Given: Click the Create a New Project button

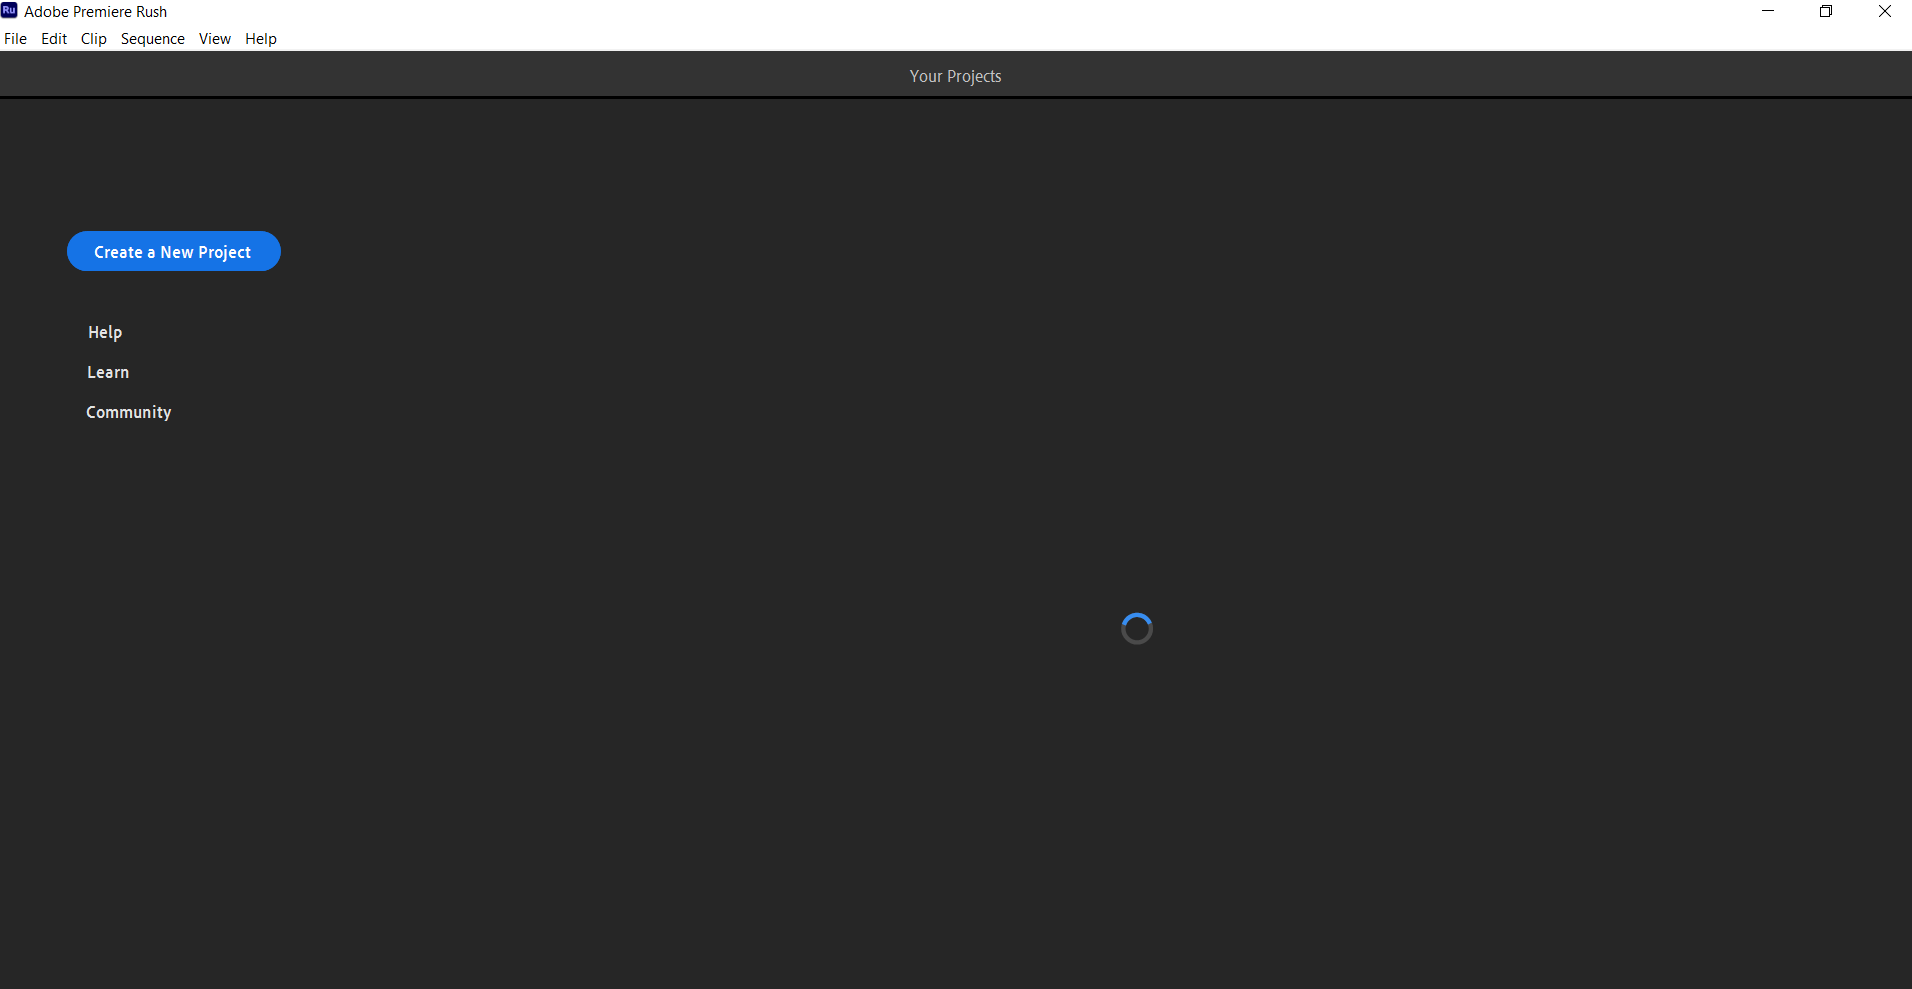Looking at the screenshot, I should 174,251.
